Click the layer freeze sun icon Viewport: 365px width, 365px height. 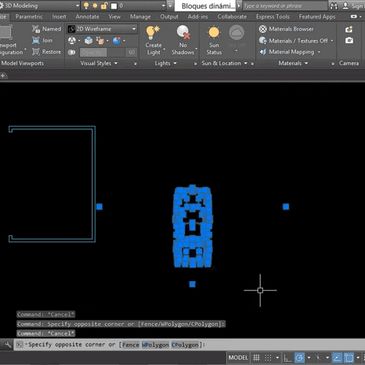[x=95, y=6]
